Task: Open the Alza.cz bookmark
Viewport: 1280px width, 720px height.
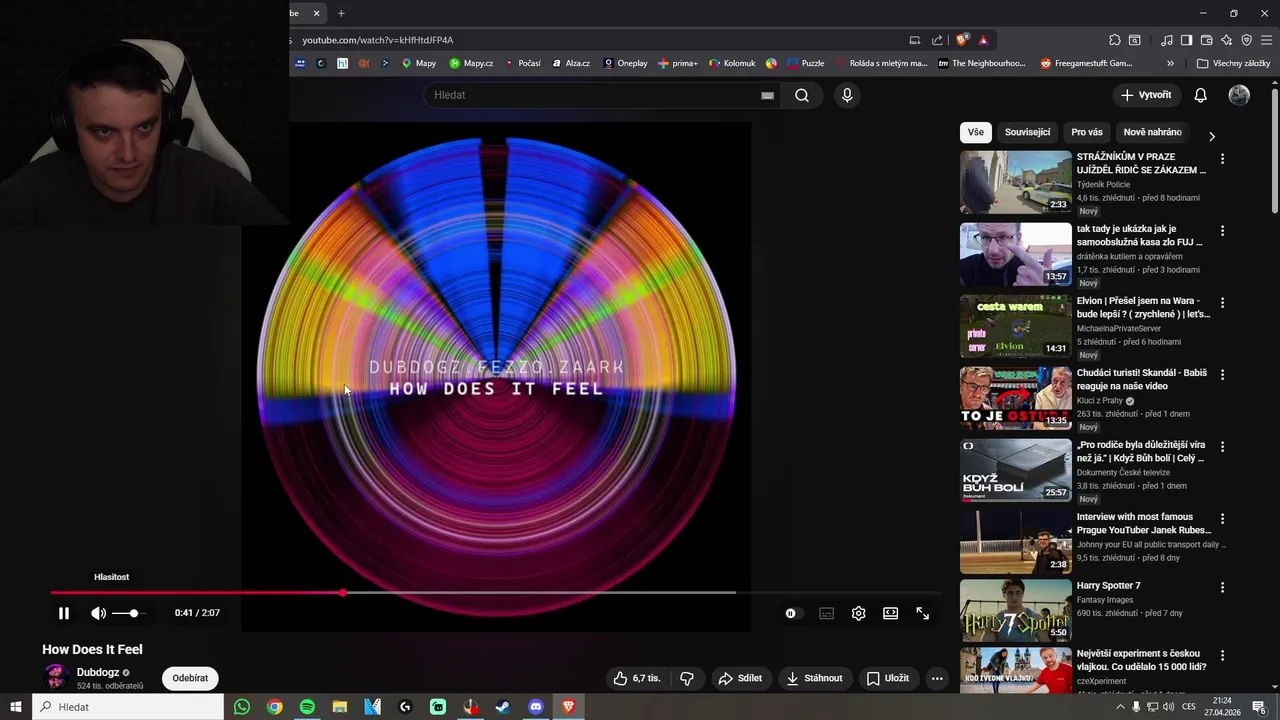Action: tap(571, 63)
